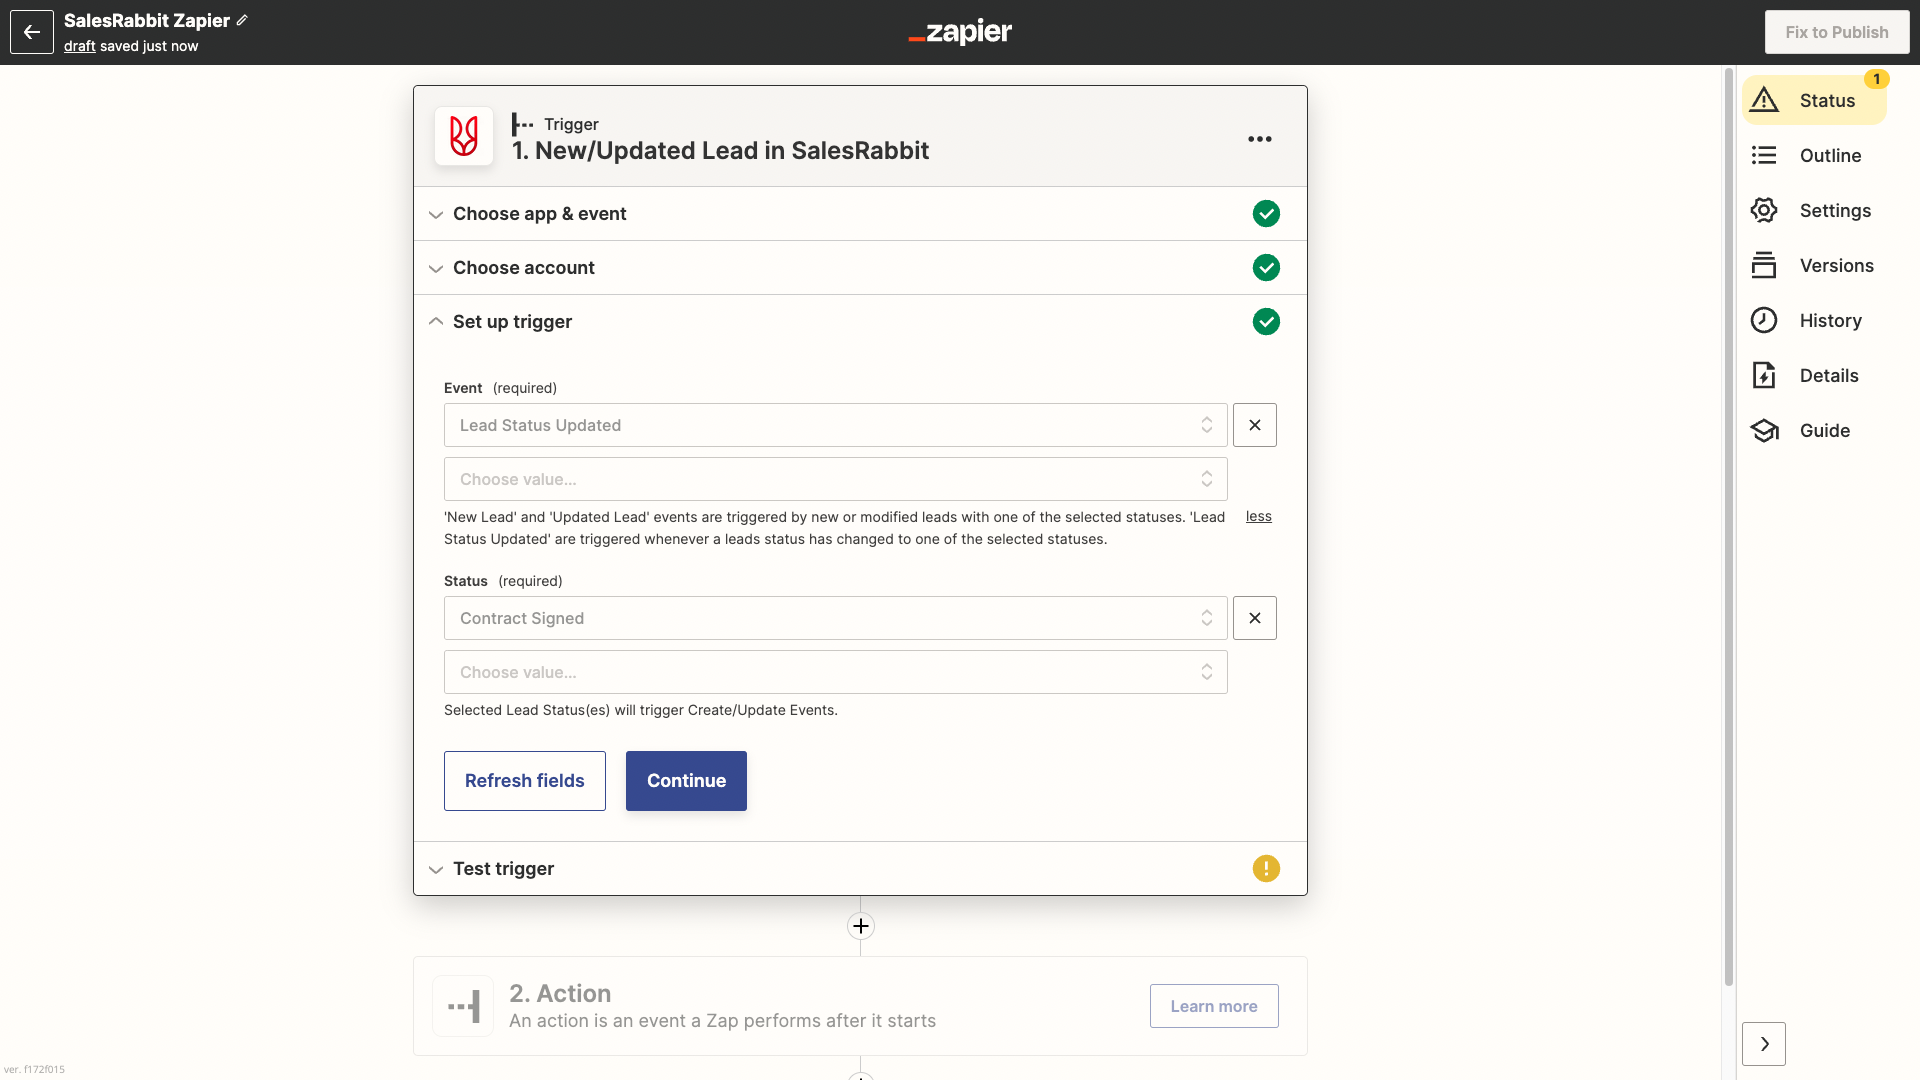This screenshot has width=1920, height=1080.
Task: Open the trigger step three-dot menu
Action: click(x=1260, y=139)
